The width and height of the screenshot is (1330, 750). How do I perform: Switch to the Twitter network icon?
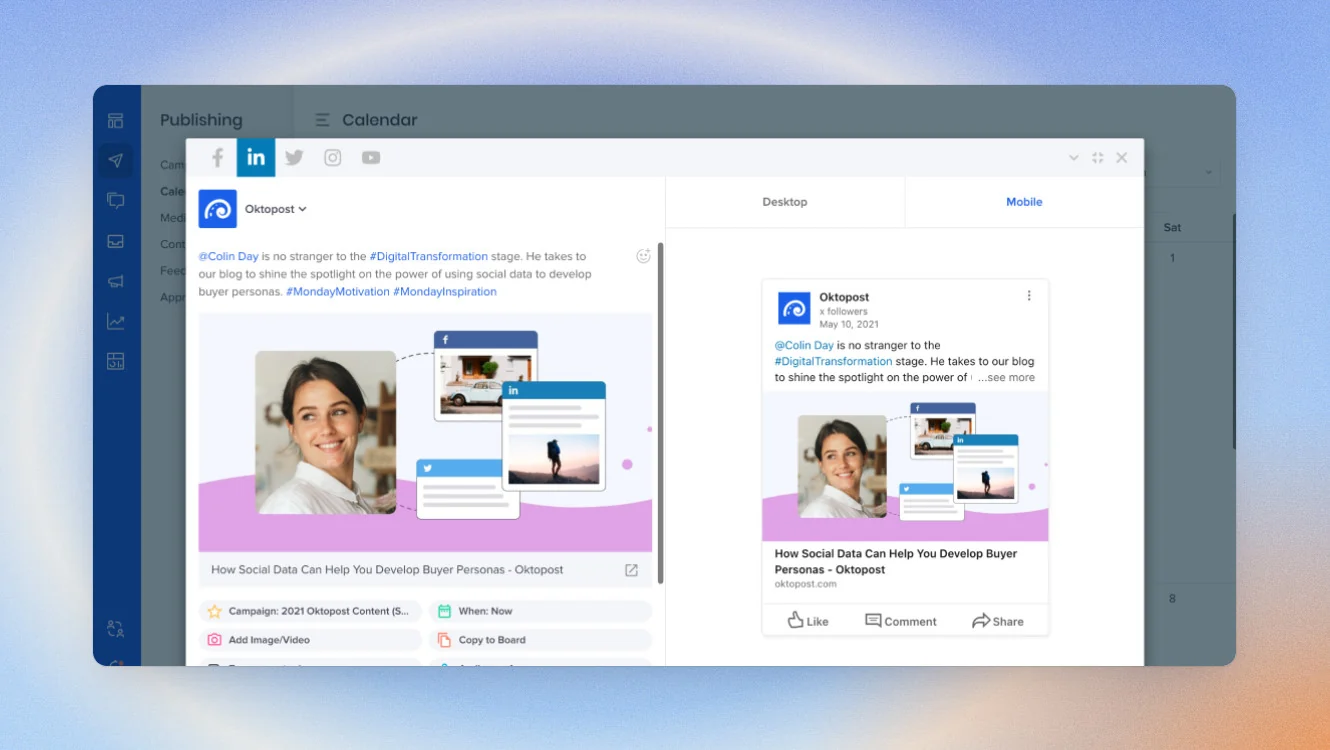point(294,158)
